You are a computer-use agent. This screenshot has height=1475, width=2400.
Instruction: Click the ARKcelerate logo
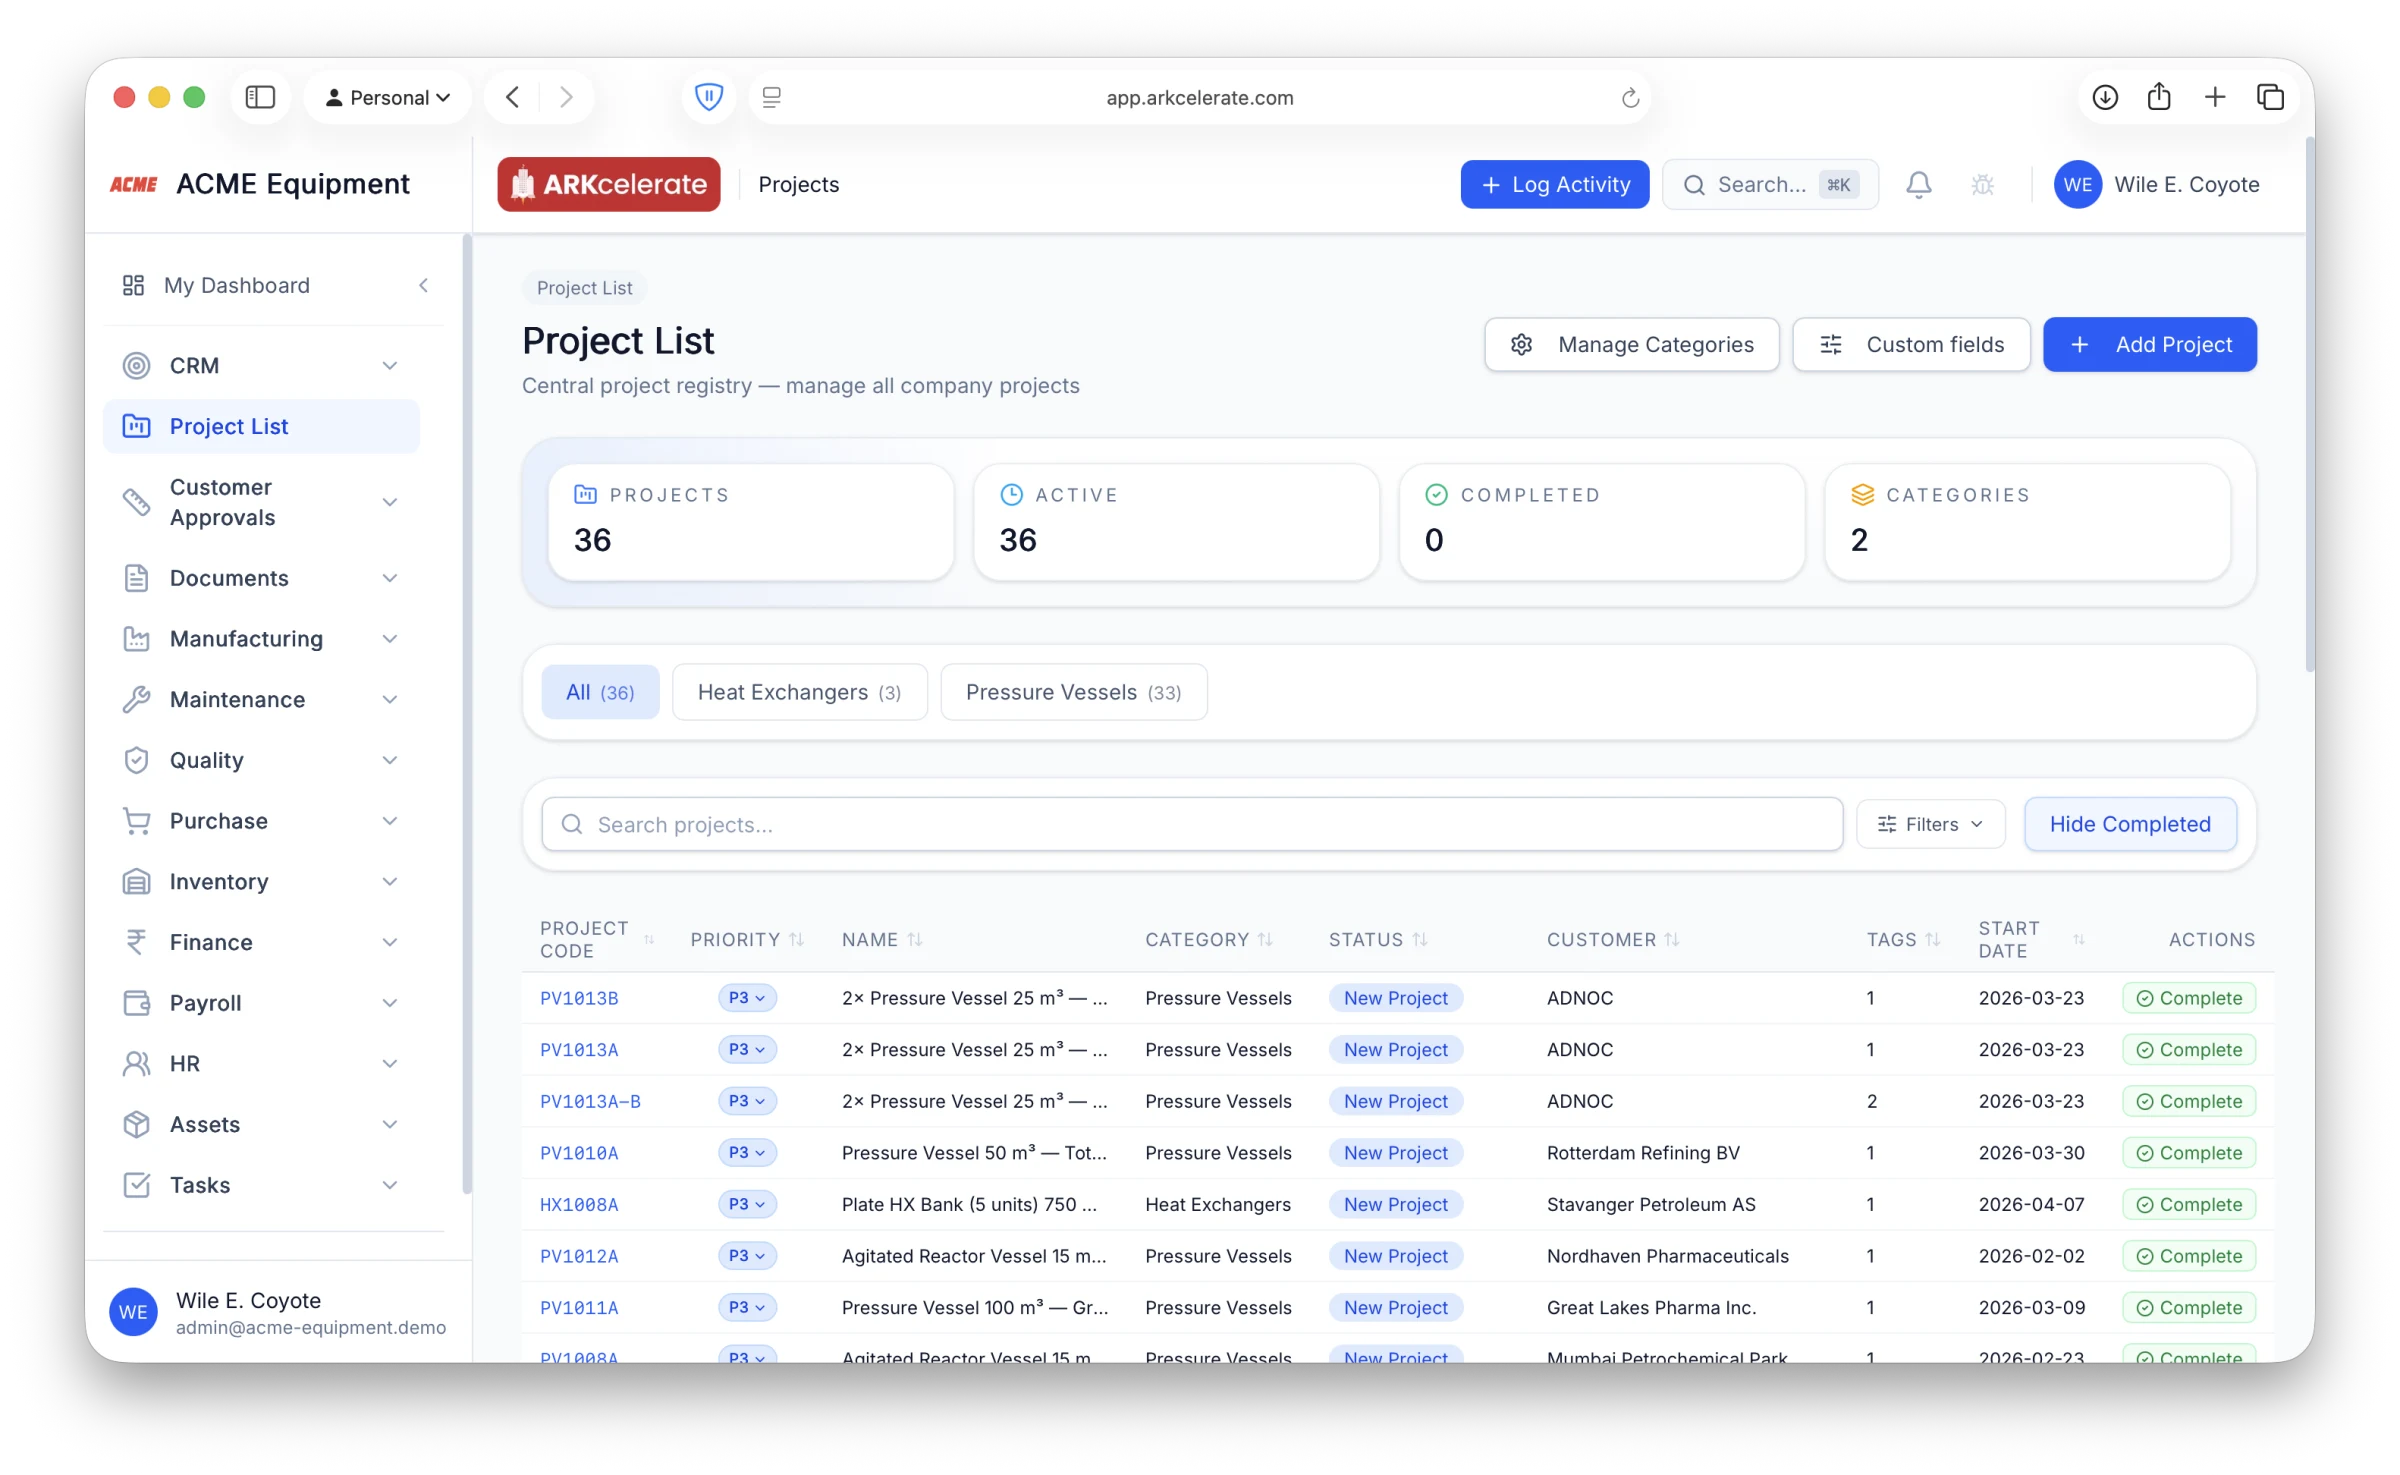(x=609, y=184)
